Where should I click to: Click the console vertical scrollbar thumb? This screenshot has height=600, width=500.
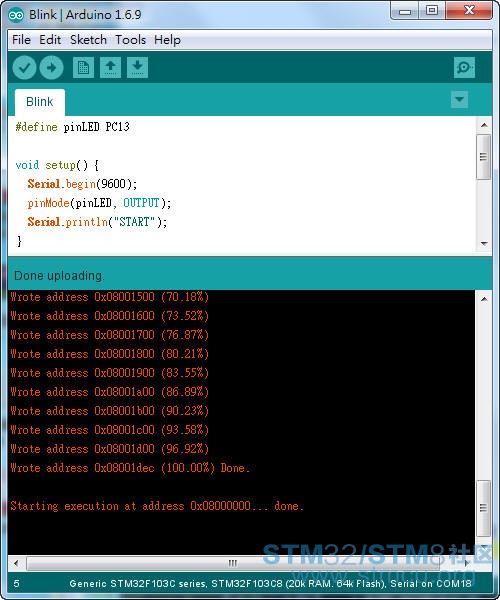coord(484,509)
